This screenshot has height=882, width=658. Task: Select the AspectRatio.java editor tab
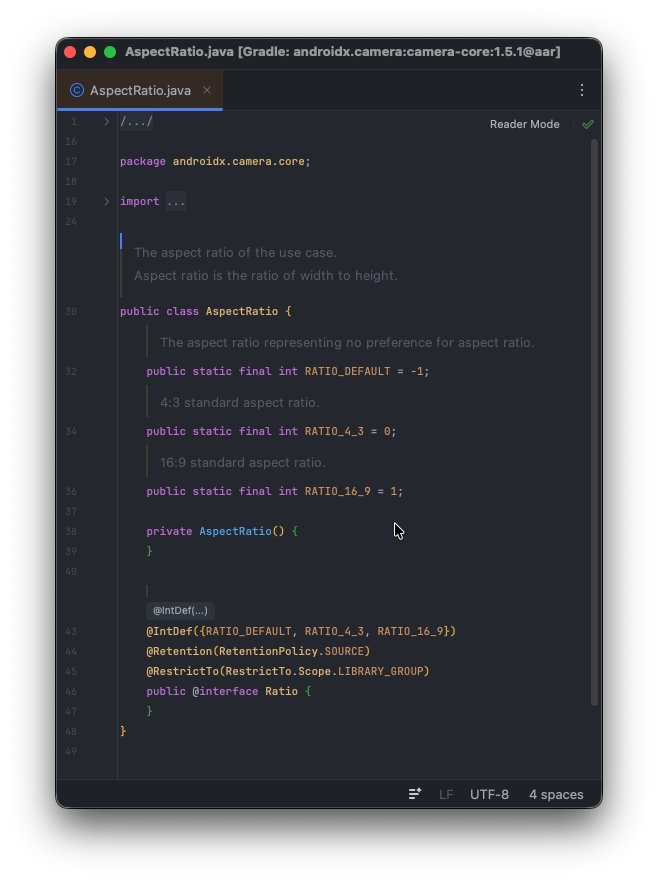(140, 90)
